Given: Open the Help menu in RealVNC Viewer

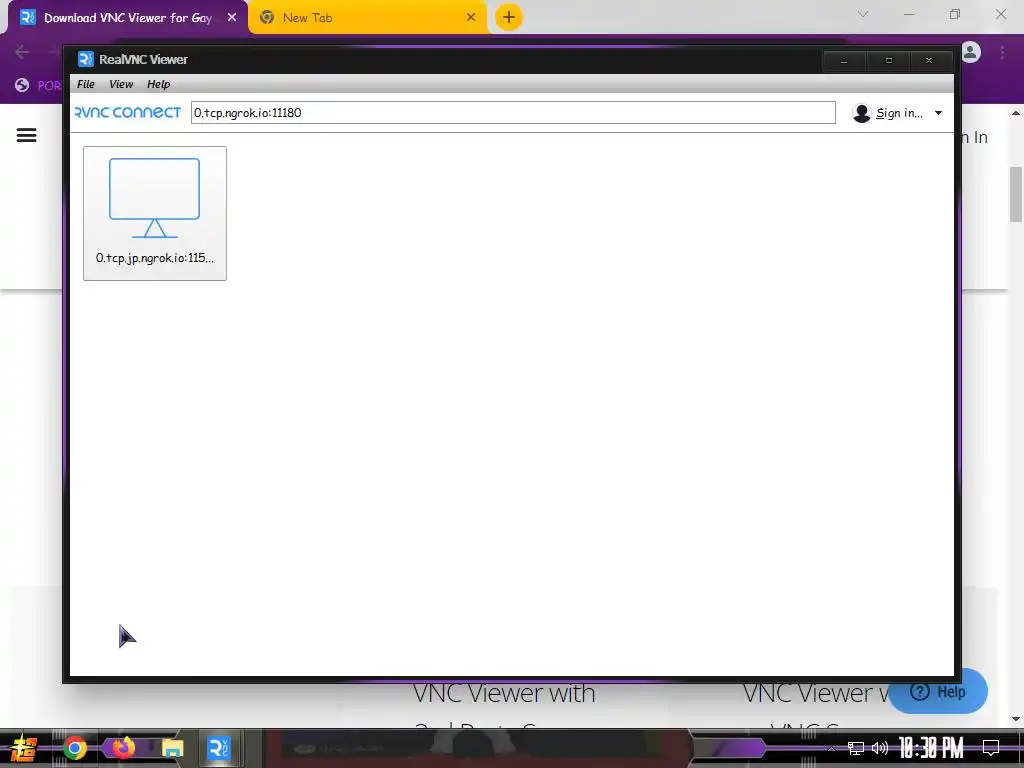Looking at the screenshot, I should [x=158, y=84].
